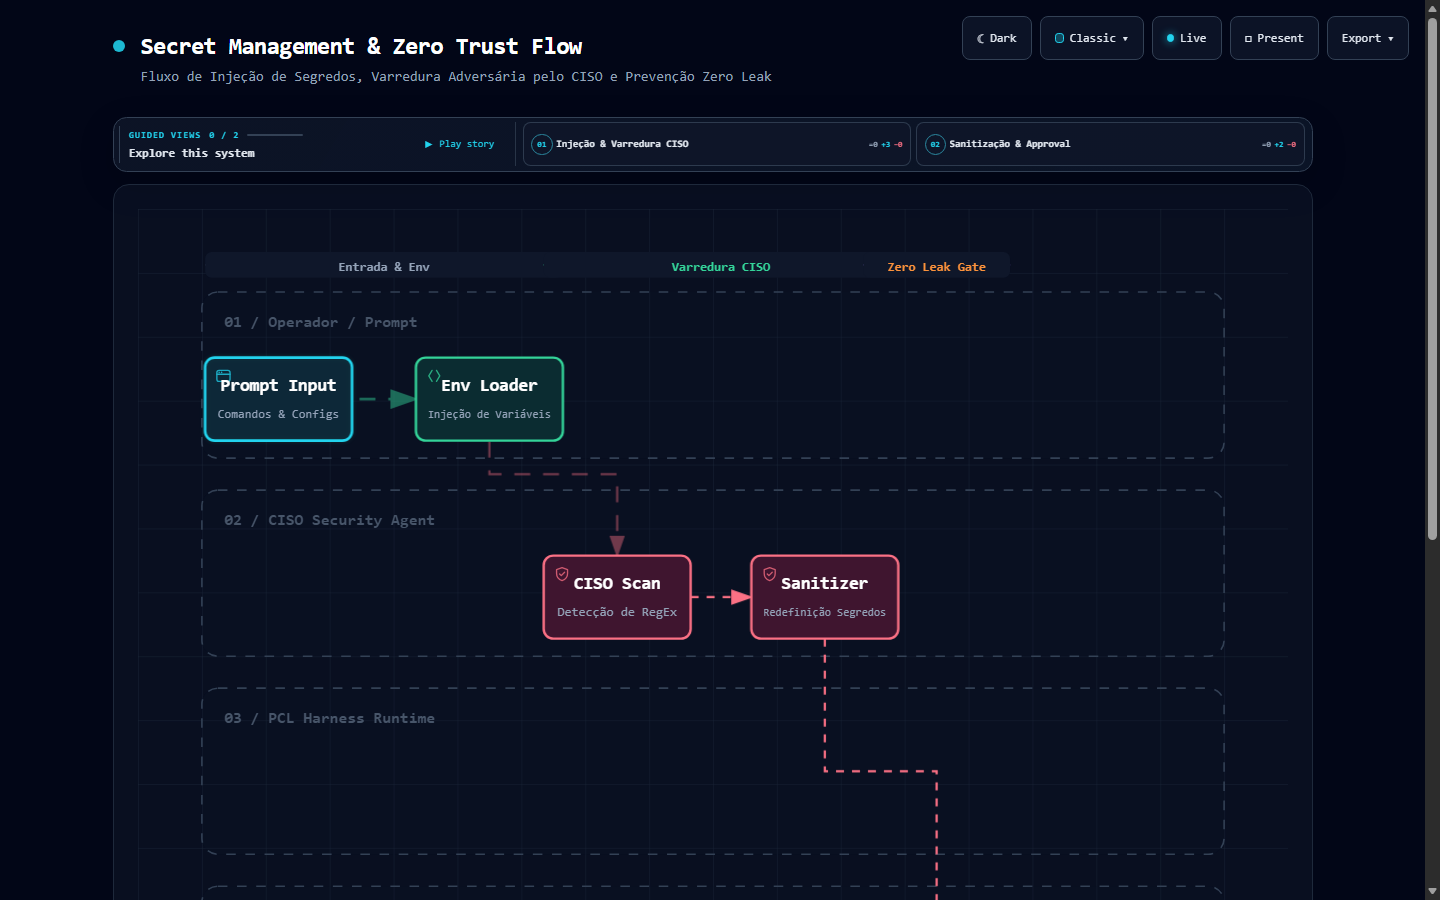Open guided view 02 Sanitização & Approval

(x=1110, y=144)
